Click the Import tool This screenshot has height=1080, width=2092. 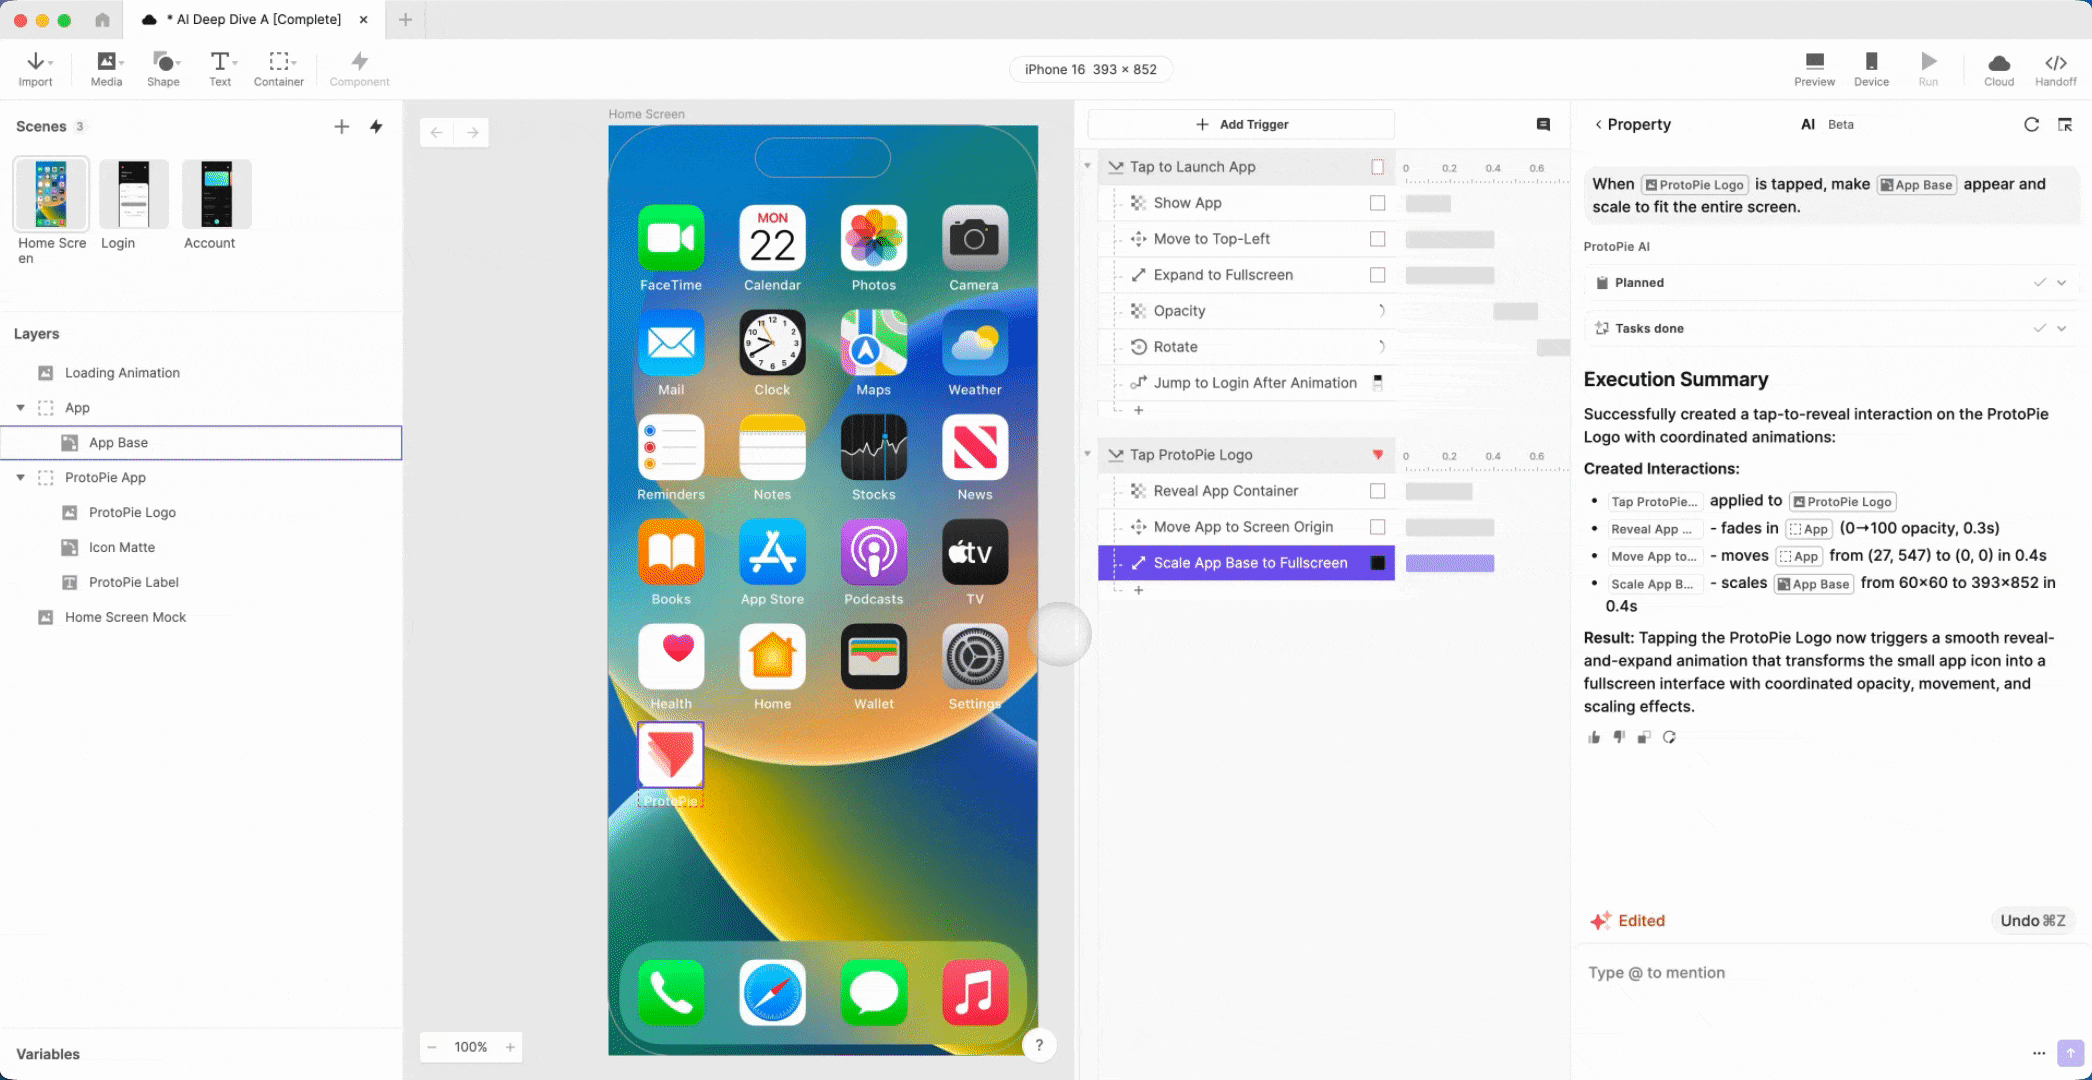coord(35,67)
